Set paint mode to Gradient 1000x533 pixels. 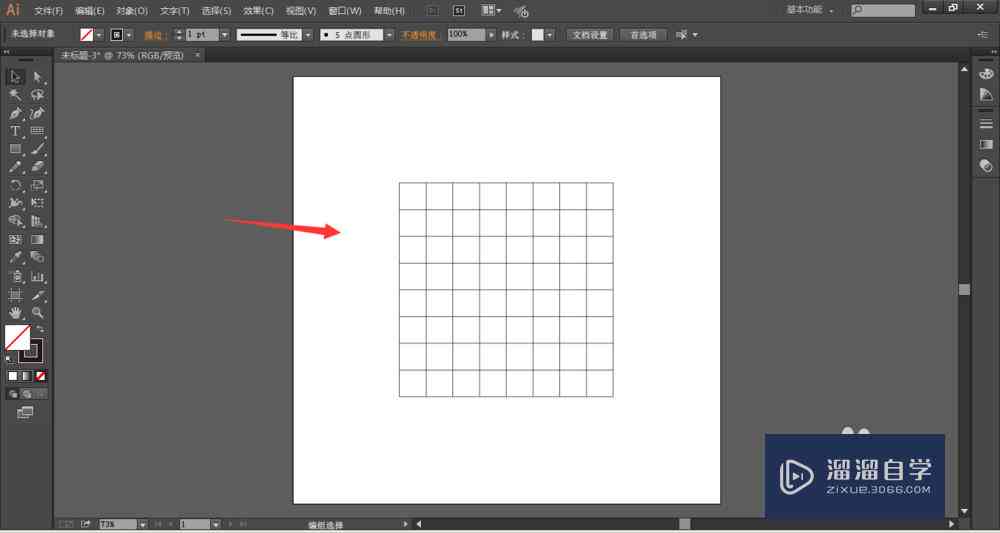click(27, 376)
